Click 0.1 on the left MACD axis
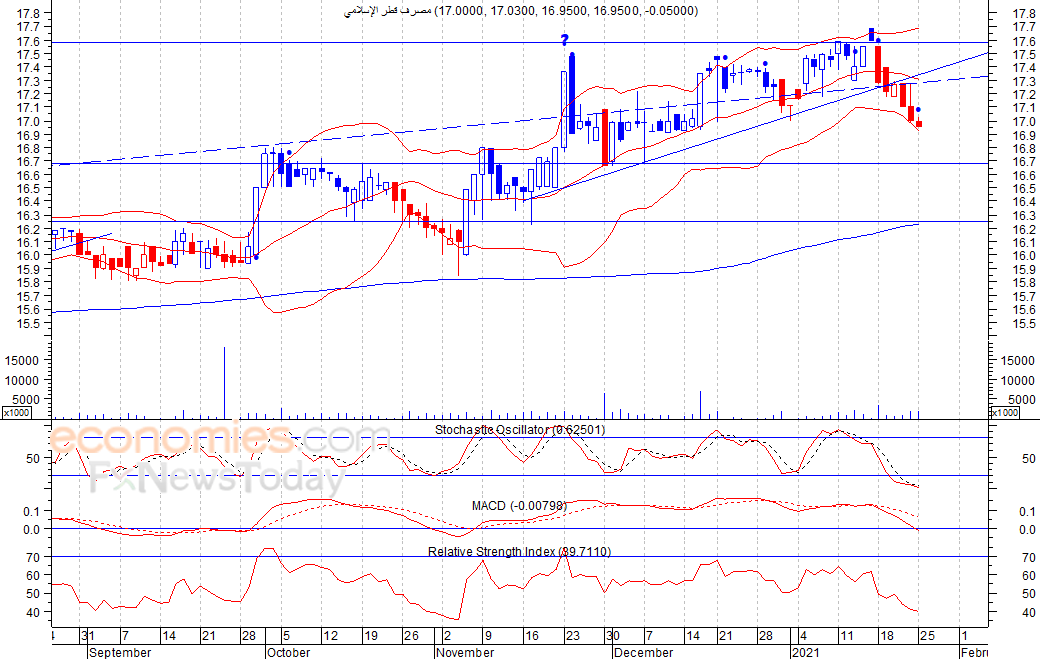 (32, 511)
